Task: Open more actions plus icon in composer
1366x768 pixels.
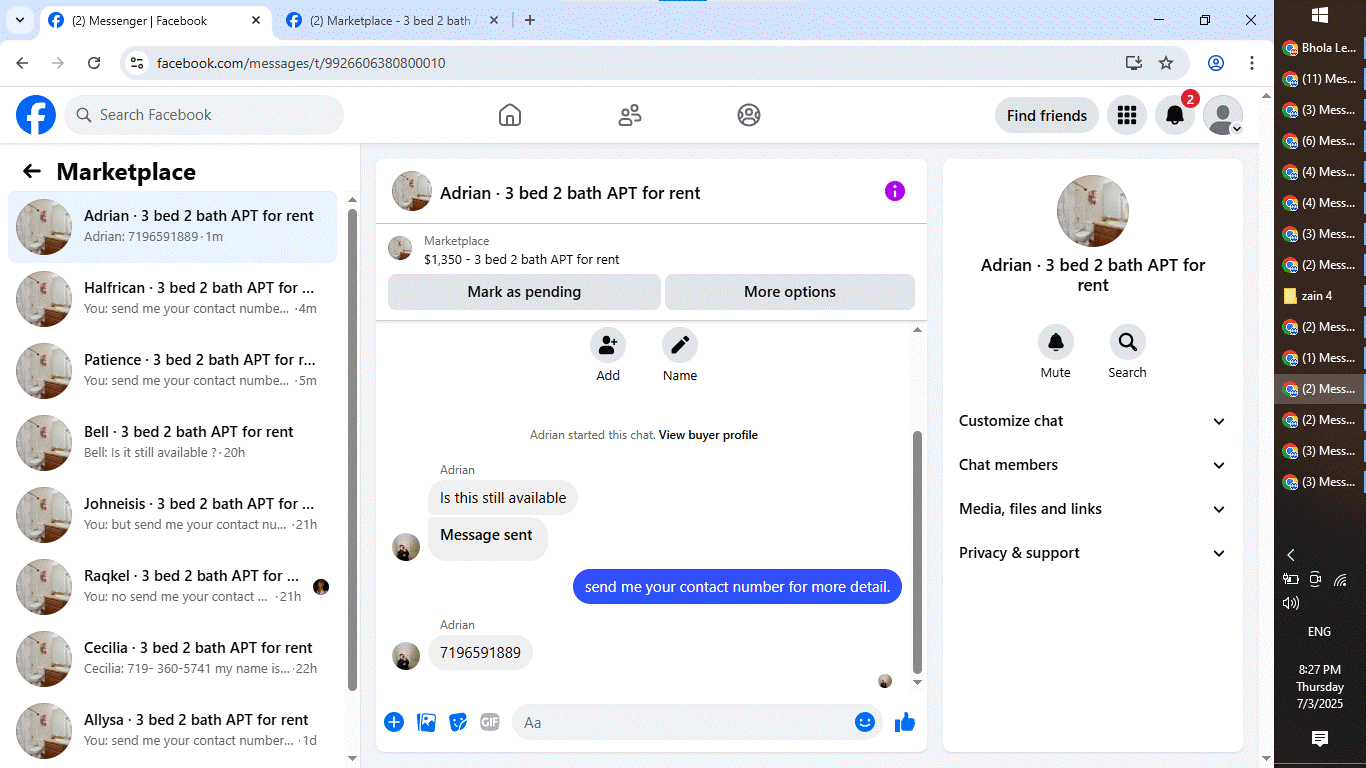Action: click(x=394, y=722)
